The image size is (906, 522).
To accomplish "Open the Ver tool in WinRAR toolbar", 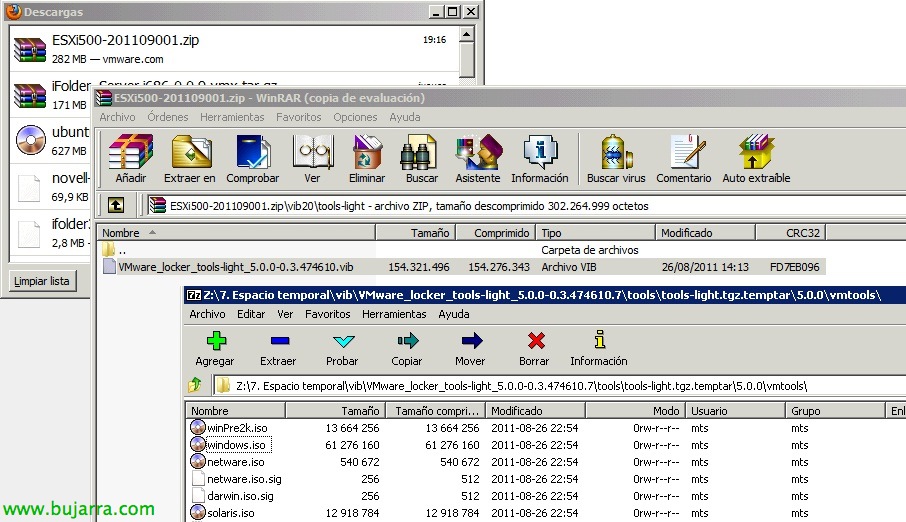I will pyautogui.click(x=313, y=153).
